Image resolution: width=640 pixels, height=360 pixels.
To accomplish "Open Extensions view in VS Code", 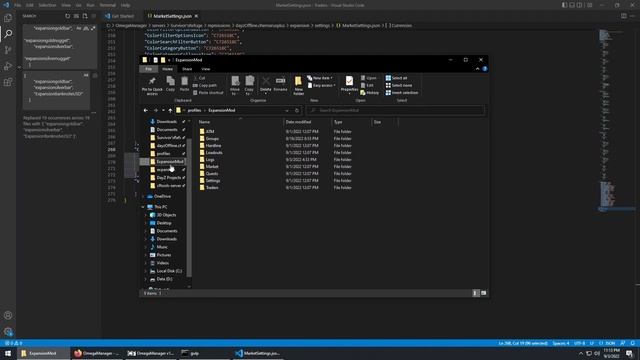I will pos(8,82).
